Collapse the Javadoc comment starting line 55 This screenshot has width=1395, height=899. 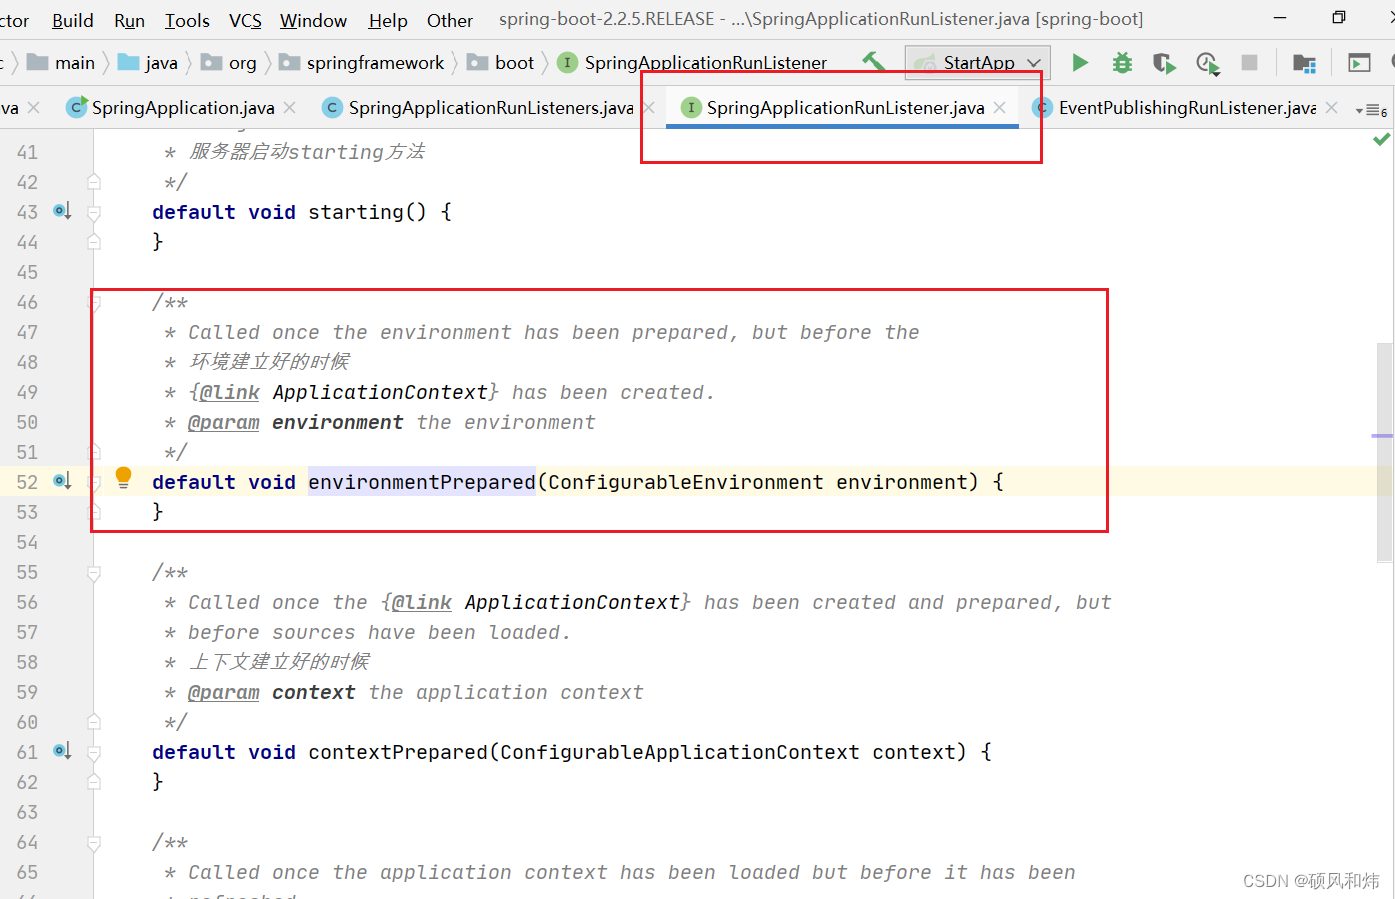click(x=94, y=573)
